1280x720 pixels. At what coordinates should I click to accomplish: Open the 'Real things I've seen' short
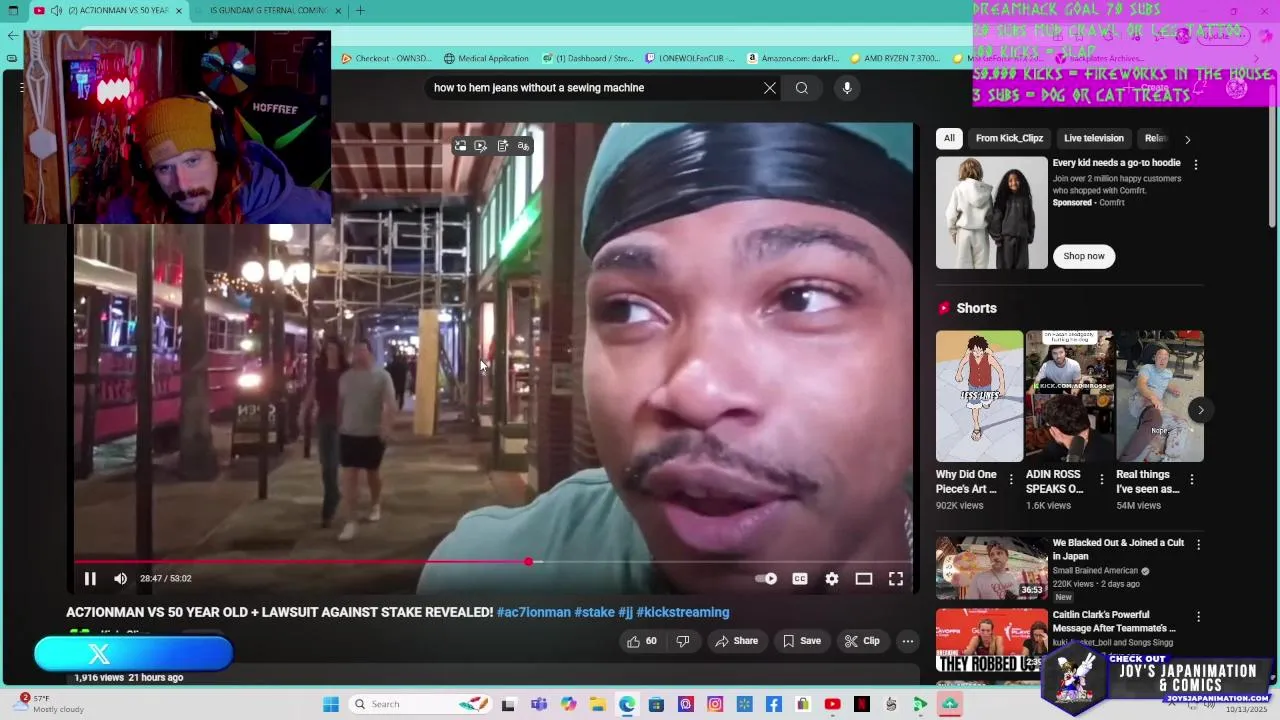tap(1160, 396)
